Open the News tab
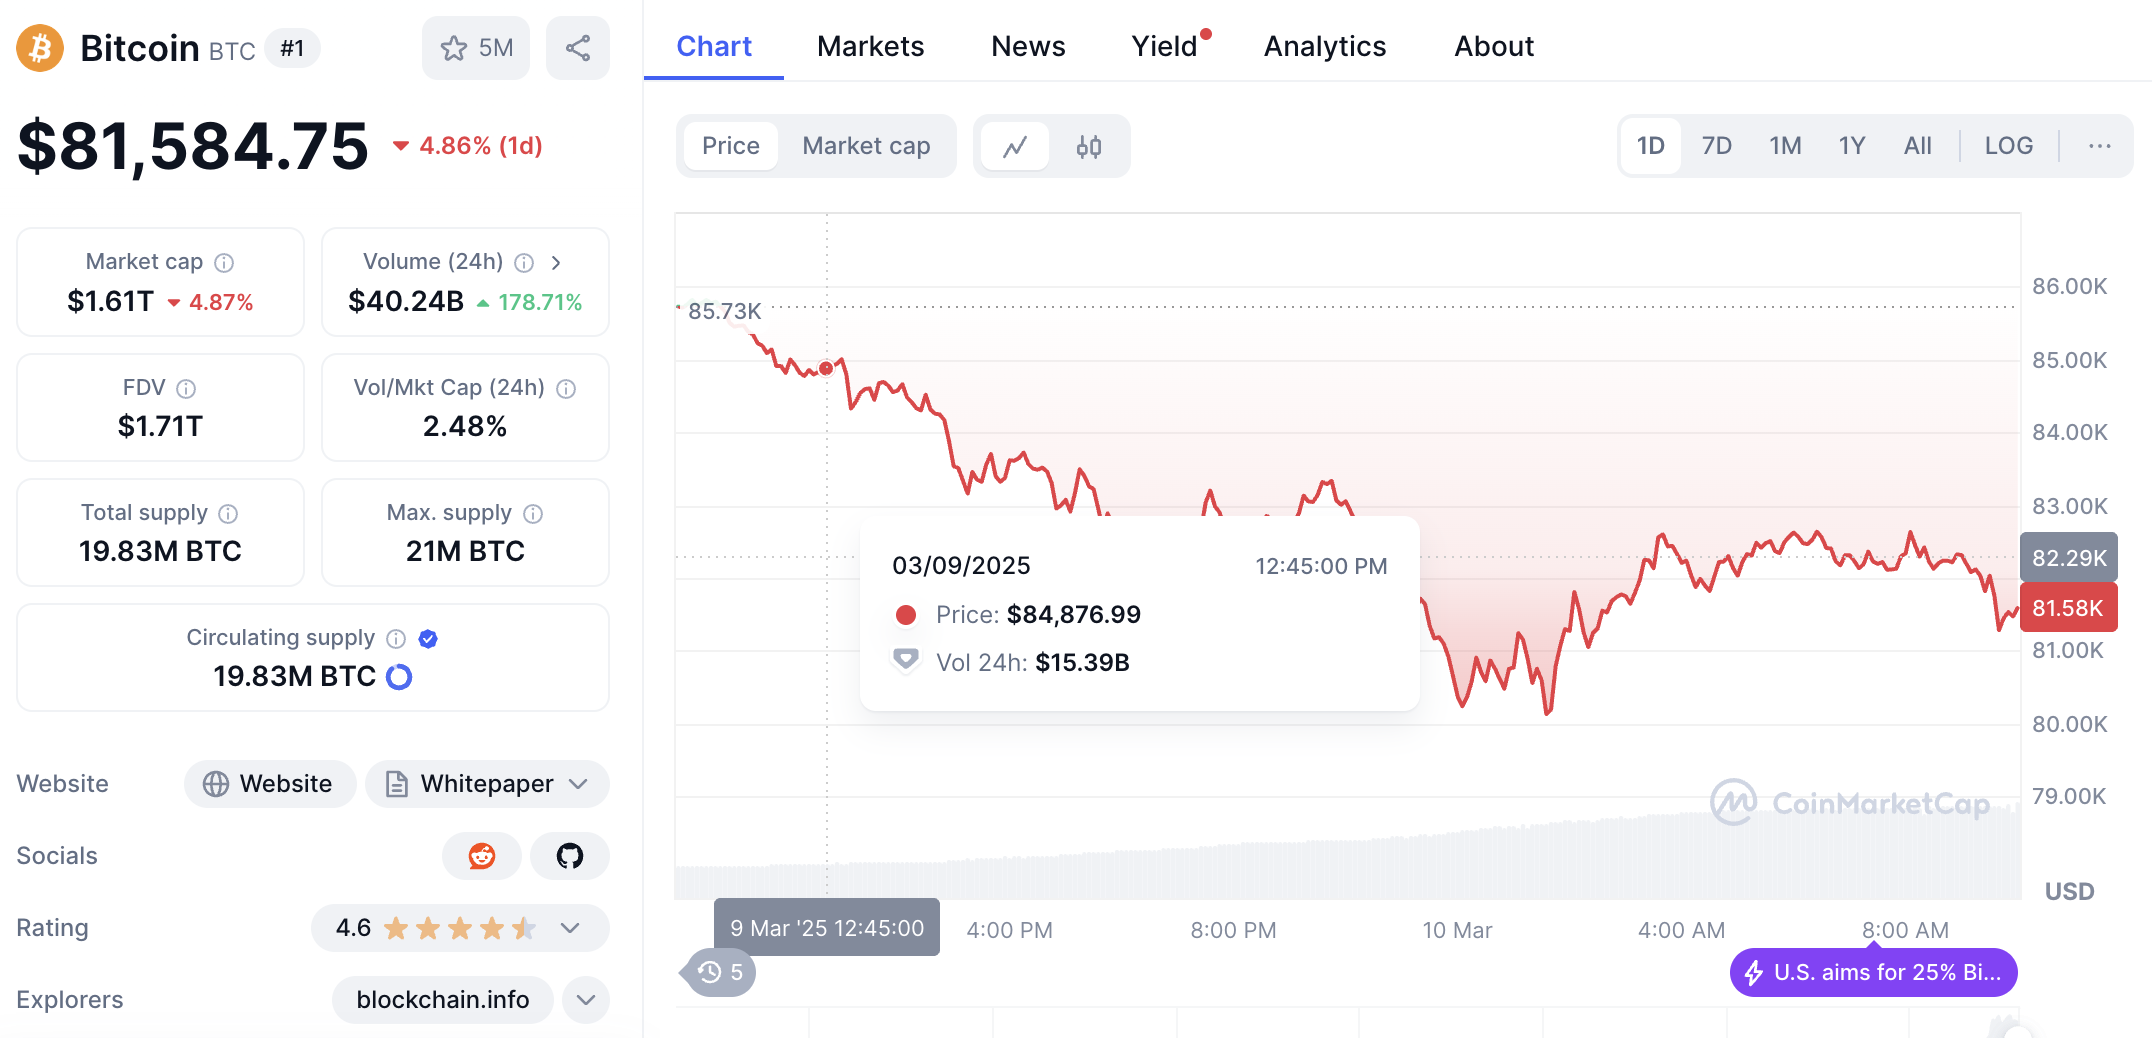Image resolution: width=2152 pixels, height=1038 pixels. click(1028, 46)
